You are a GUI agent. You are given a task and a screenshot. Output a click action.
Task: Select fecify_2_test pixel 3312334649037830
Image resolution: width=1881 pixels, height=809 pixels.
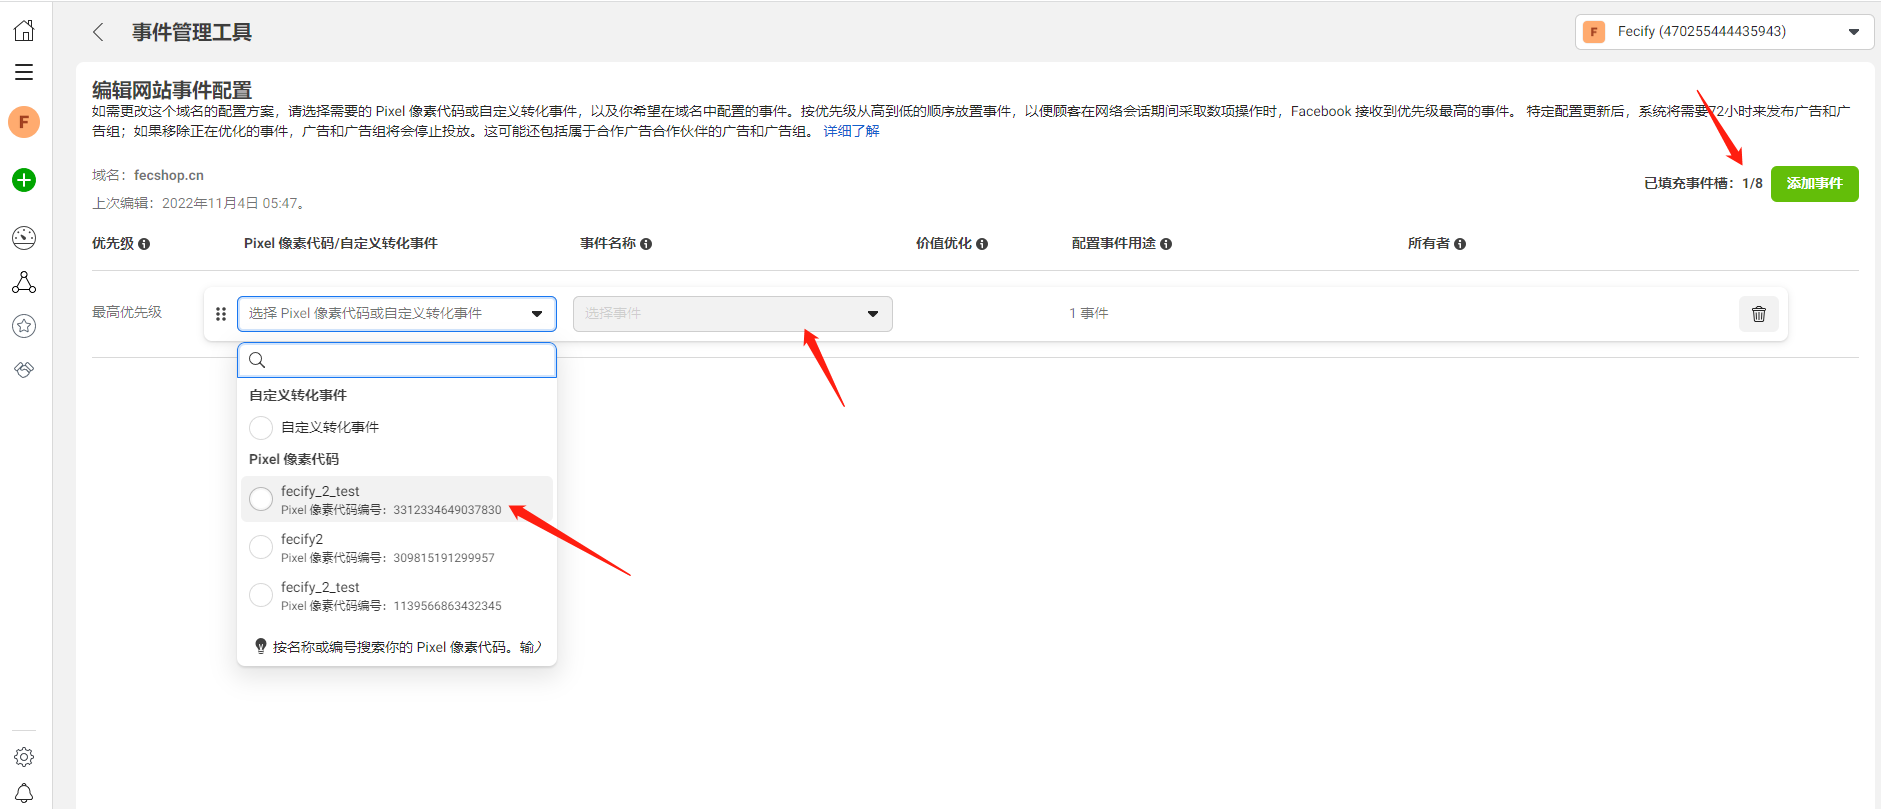(x=397, y=499)
